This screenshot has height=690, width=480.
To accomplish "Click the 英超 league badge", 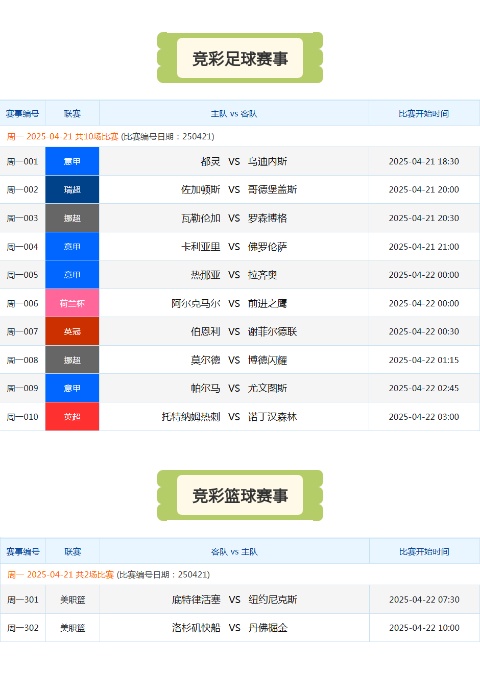I will (x=72, y=417).
